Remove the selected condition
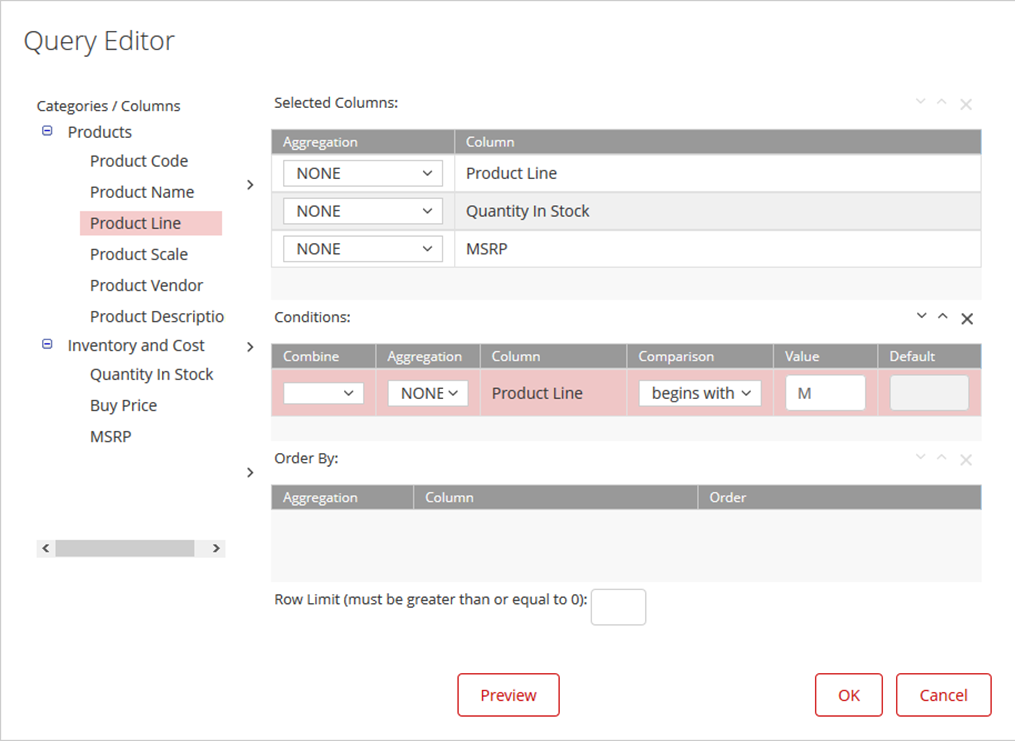Viewport: 1015px width, 741px height. point(967,318)
